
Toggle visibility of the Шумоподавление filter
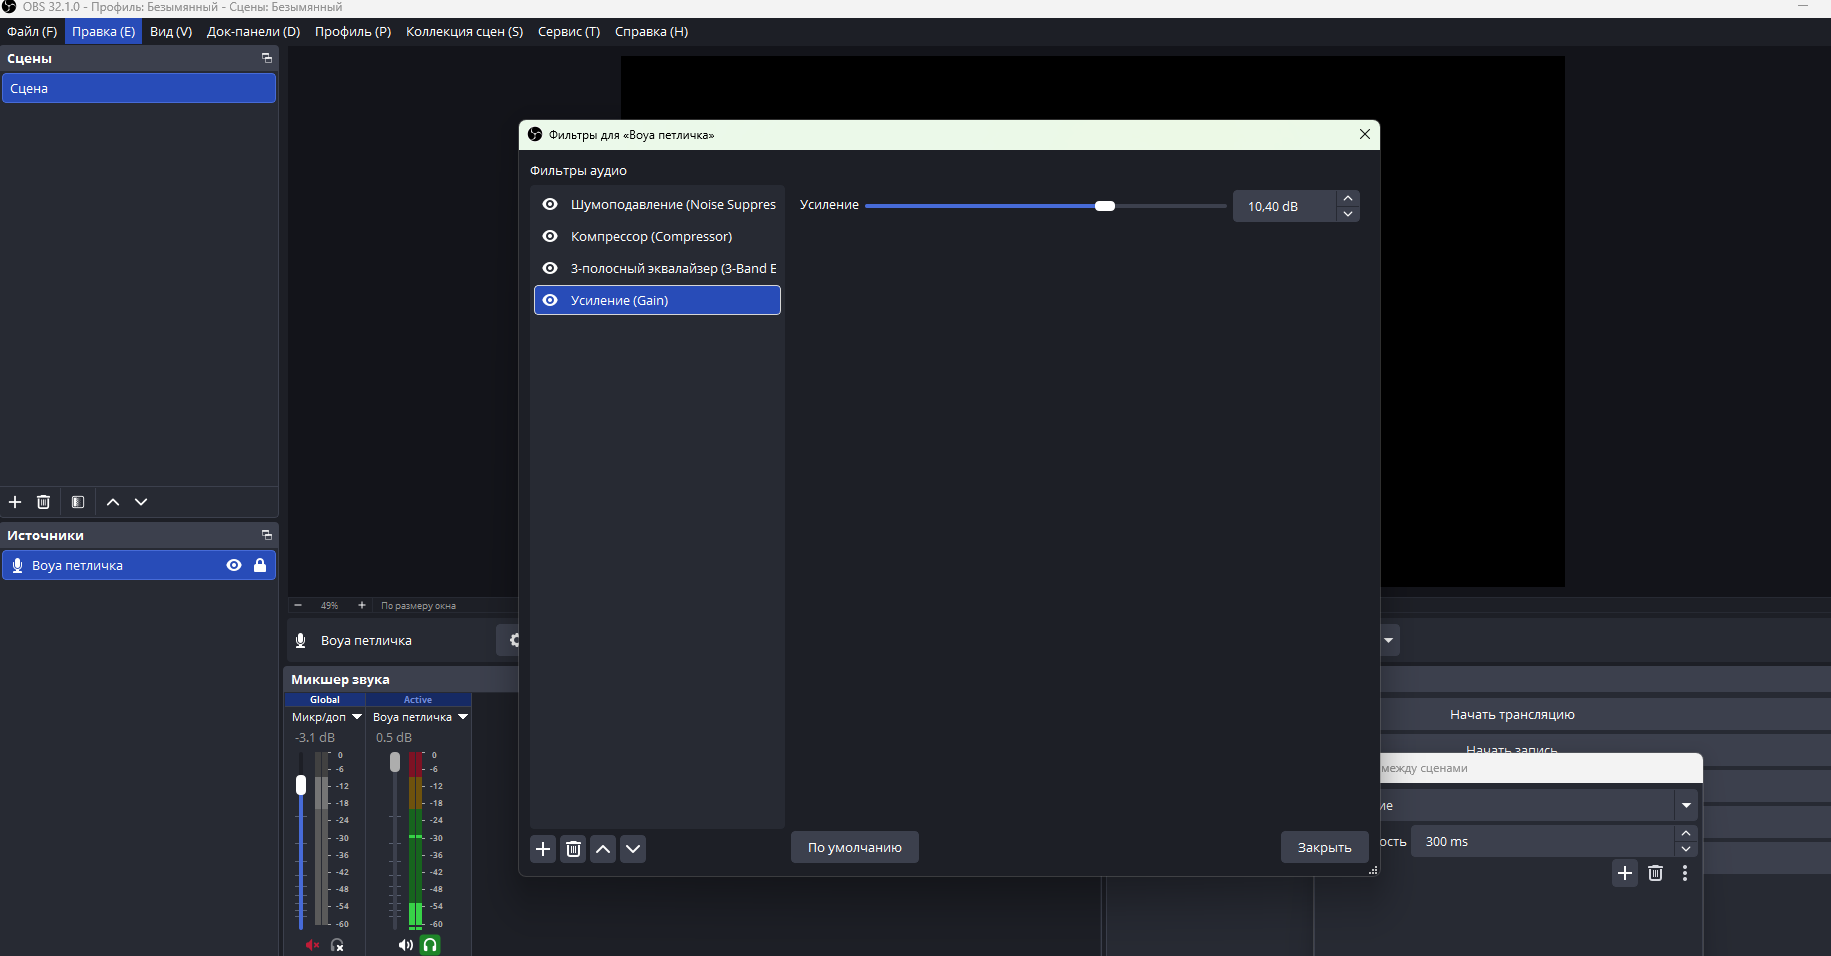[550, 204]
